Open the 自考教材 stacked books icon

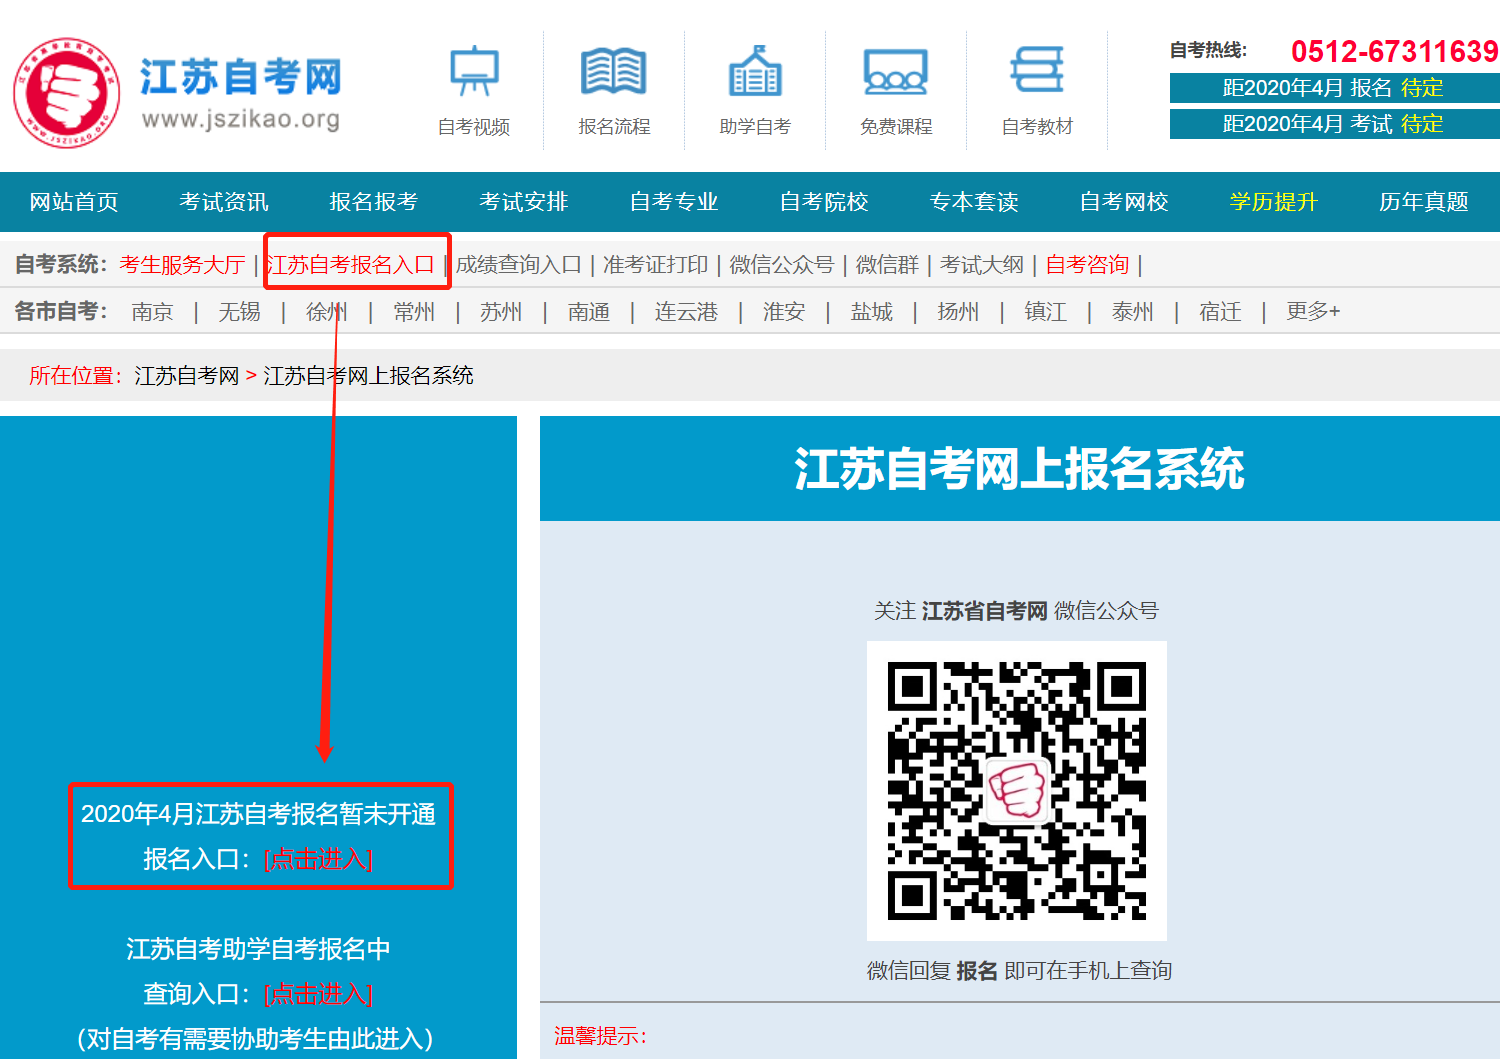1037,71
